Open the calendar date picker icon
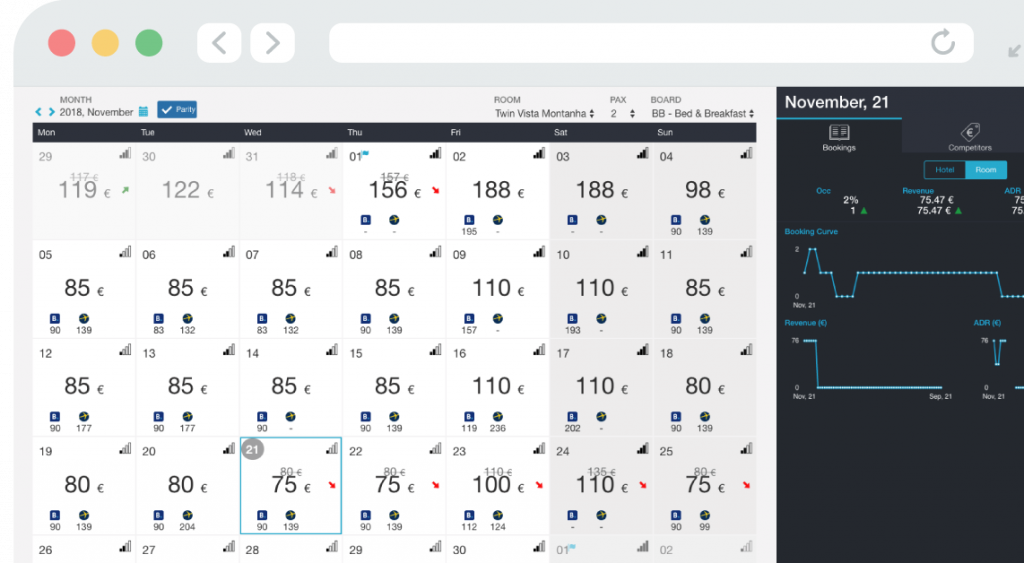The image size is (1024, 563). tap(144, 111)
